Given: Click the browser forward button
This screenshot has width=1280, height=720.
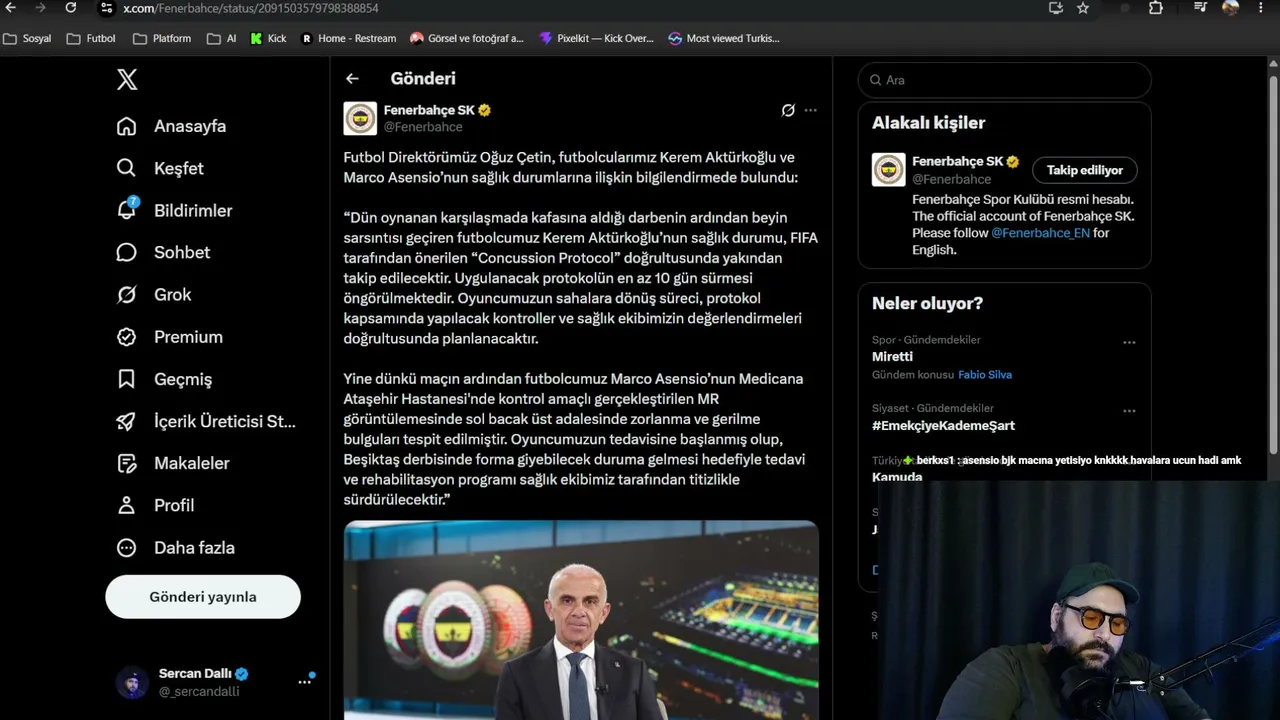Looking at the screenshot, I should pyautogui.click(x=41, y=8).
